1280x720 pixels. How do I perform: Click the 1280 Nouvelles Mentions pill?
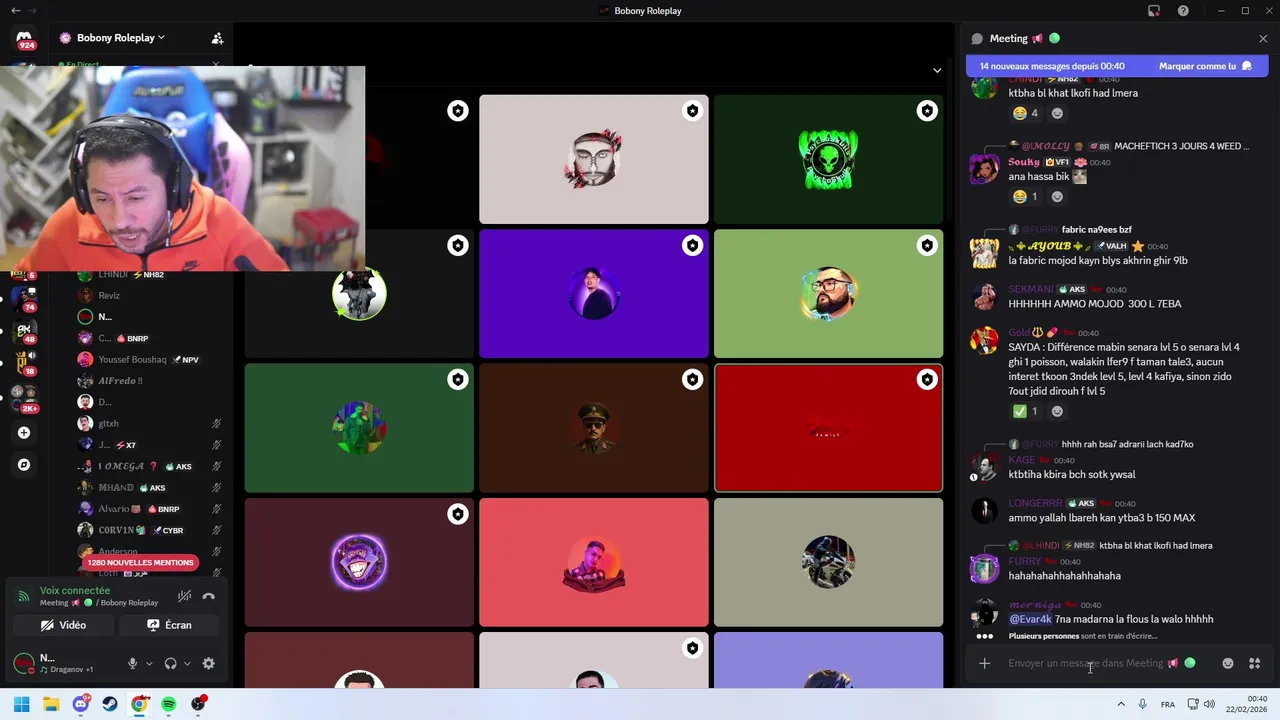140,563
